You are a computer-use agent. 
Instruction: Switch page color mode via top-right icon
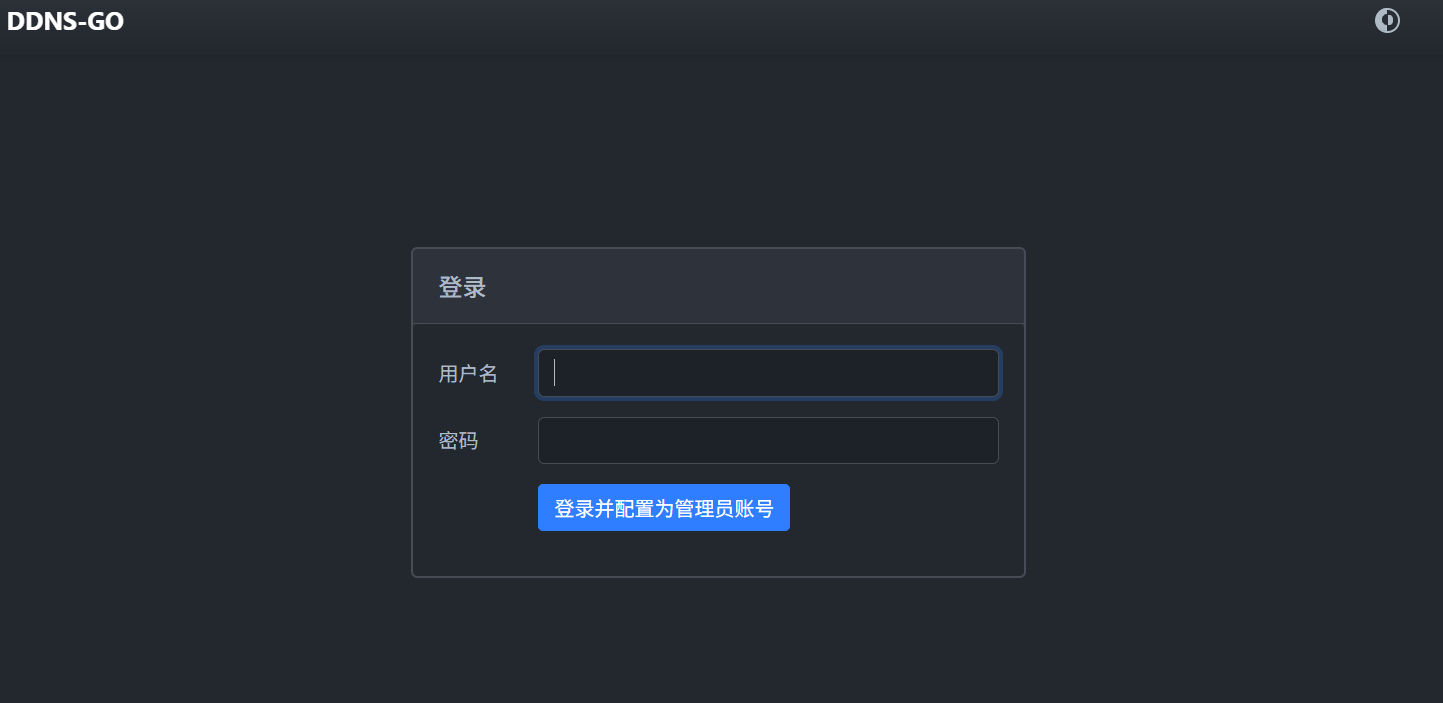click(1387, 21)
